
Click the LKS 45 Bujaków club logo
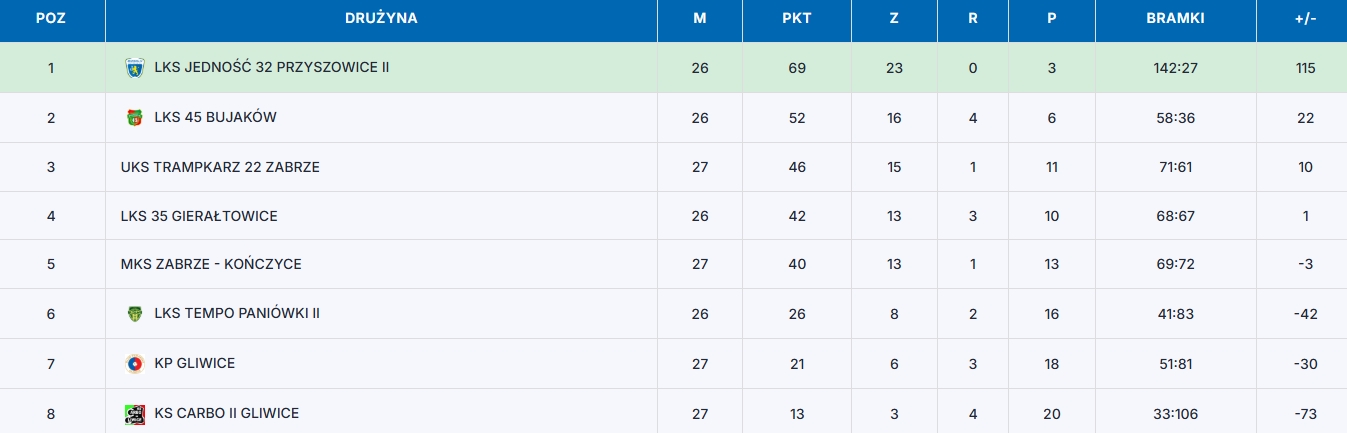tap(134, 118)
